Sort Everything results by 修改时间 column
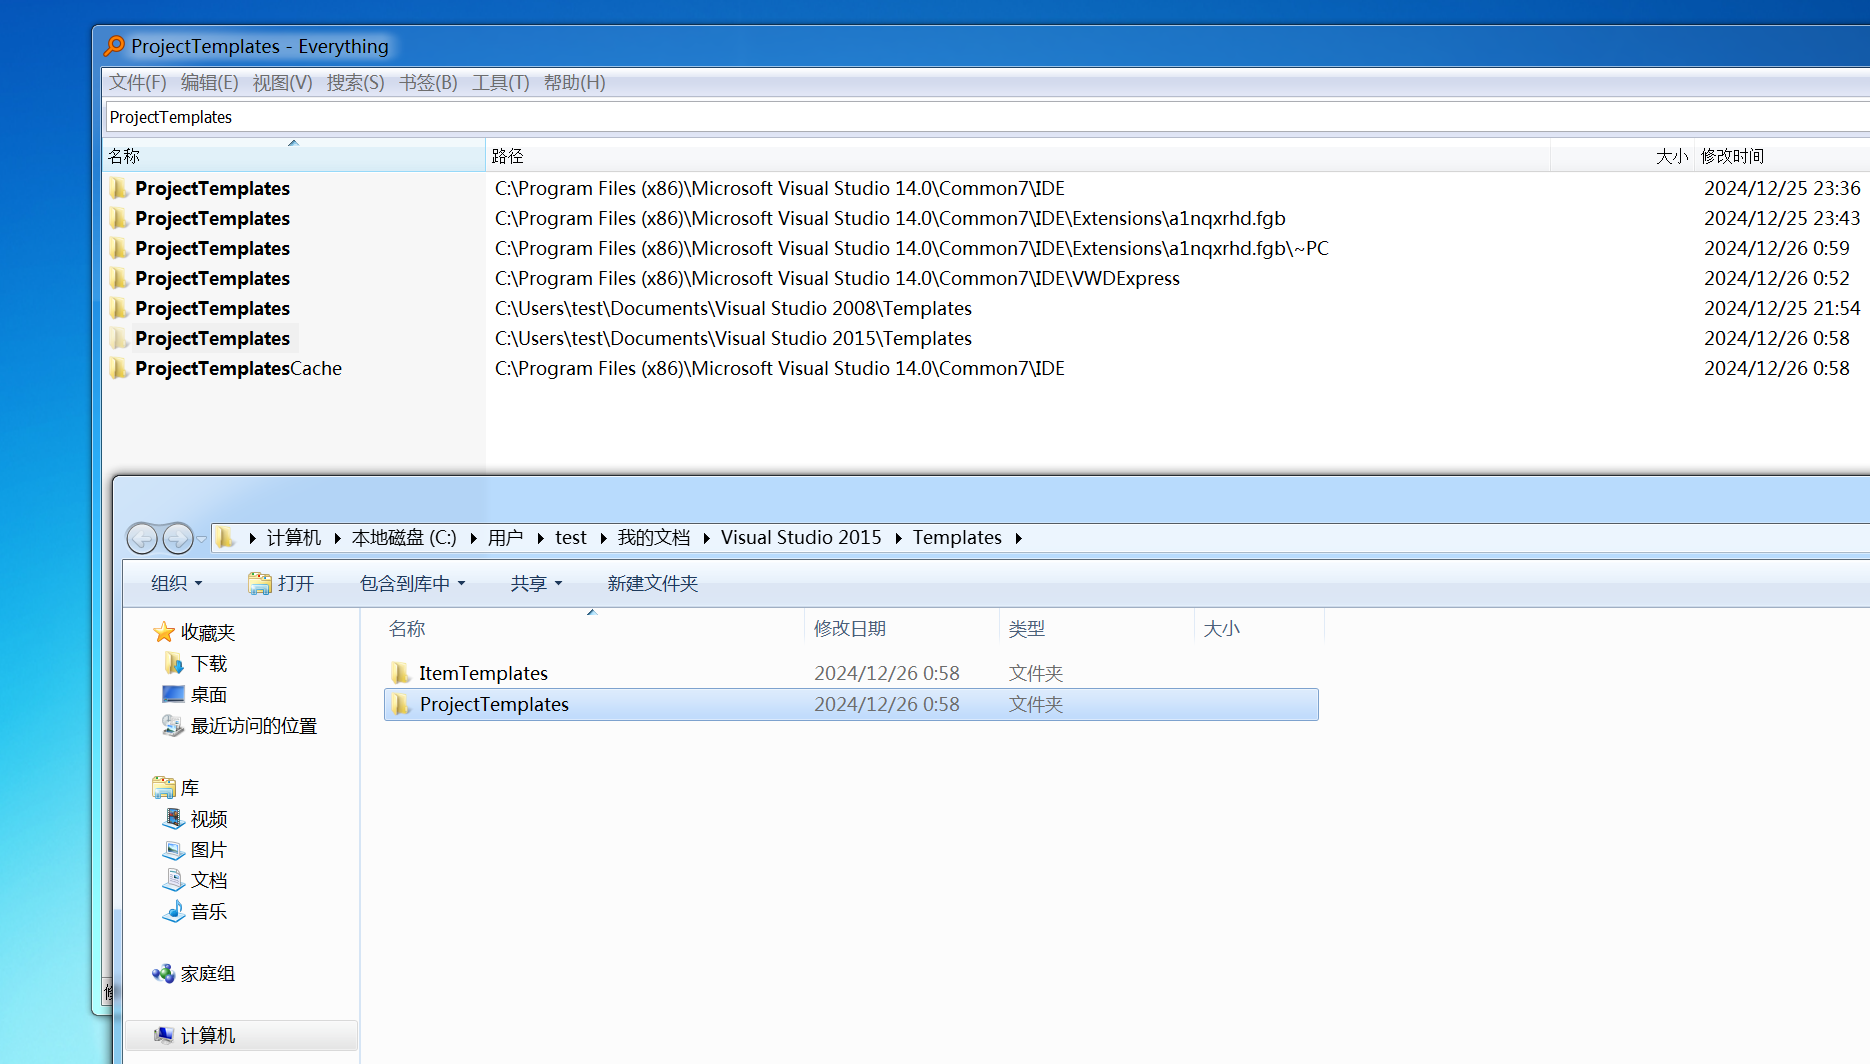 [1782, 156]
